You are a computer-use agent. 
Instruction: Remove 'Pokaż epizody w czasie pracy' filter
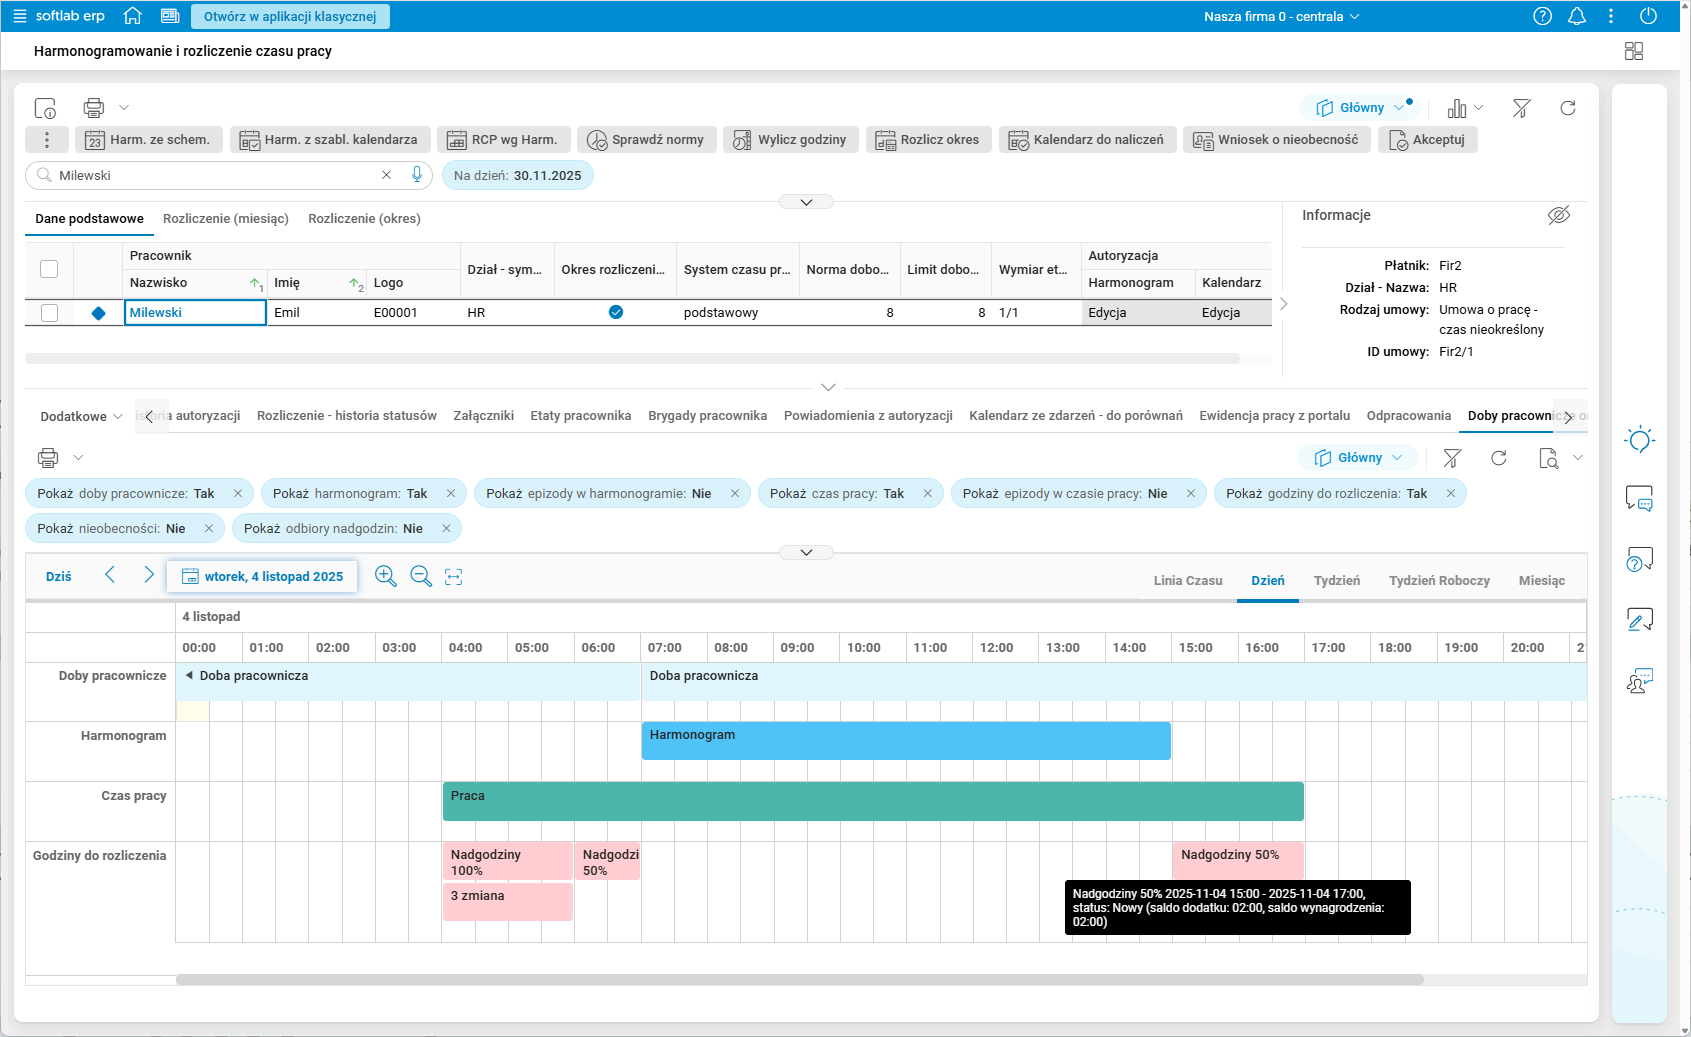(1191, 493)
